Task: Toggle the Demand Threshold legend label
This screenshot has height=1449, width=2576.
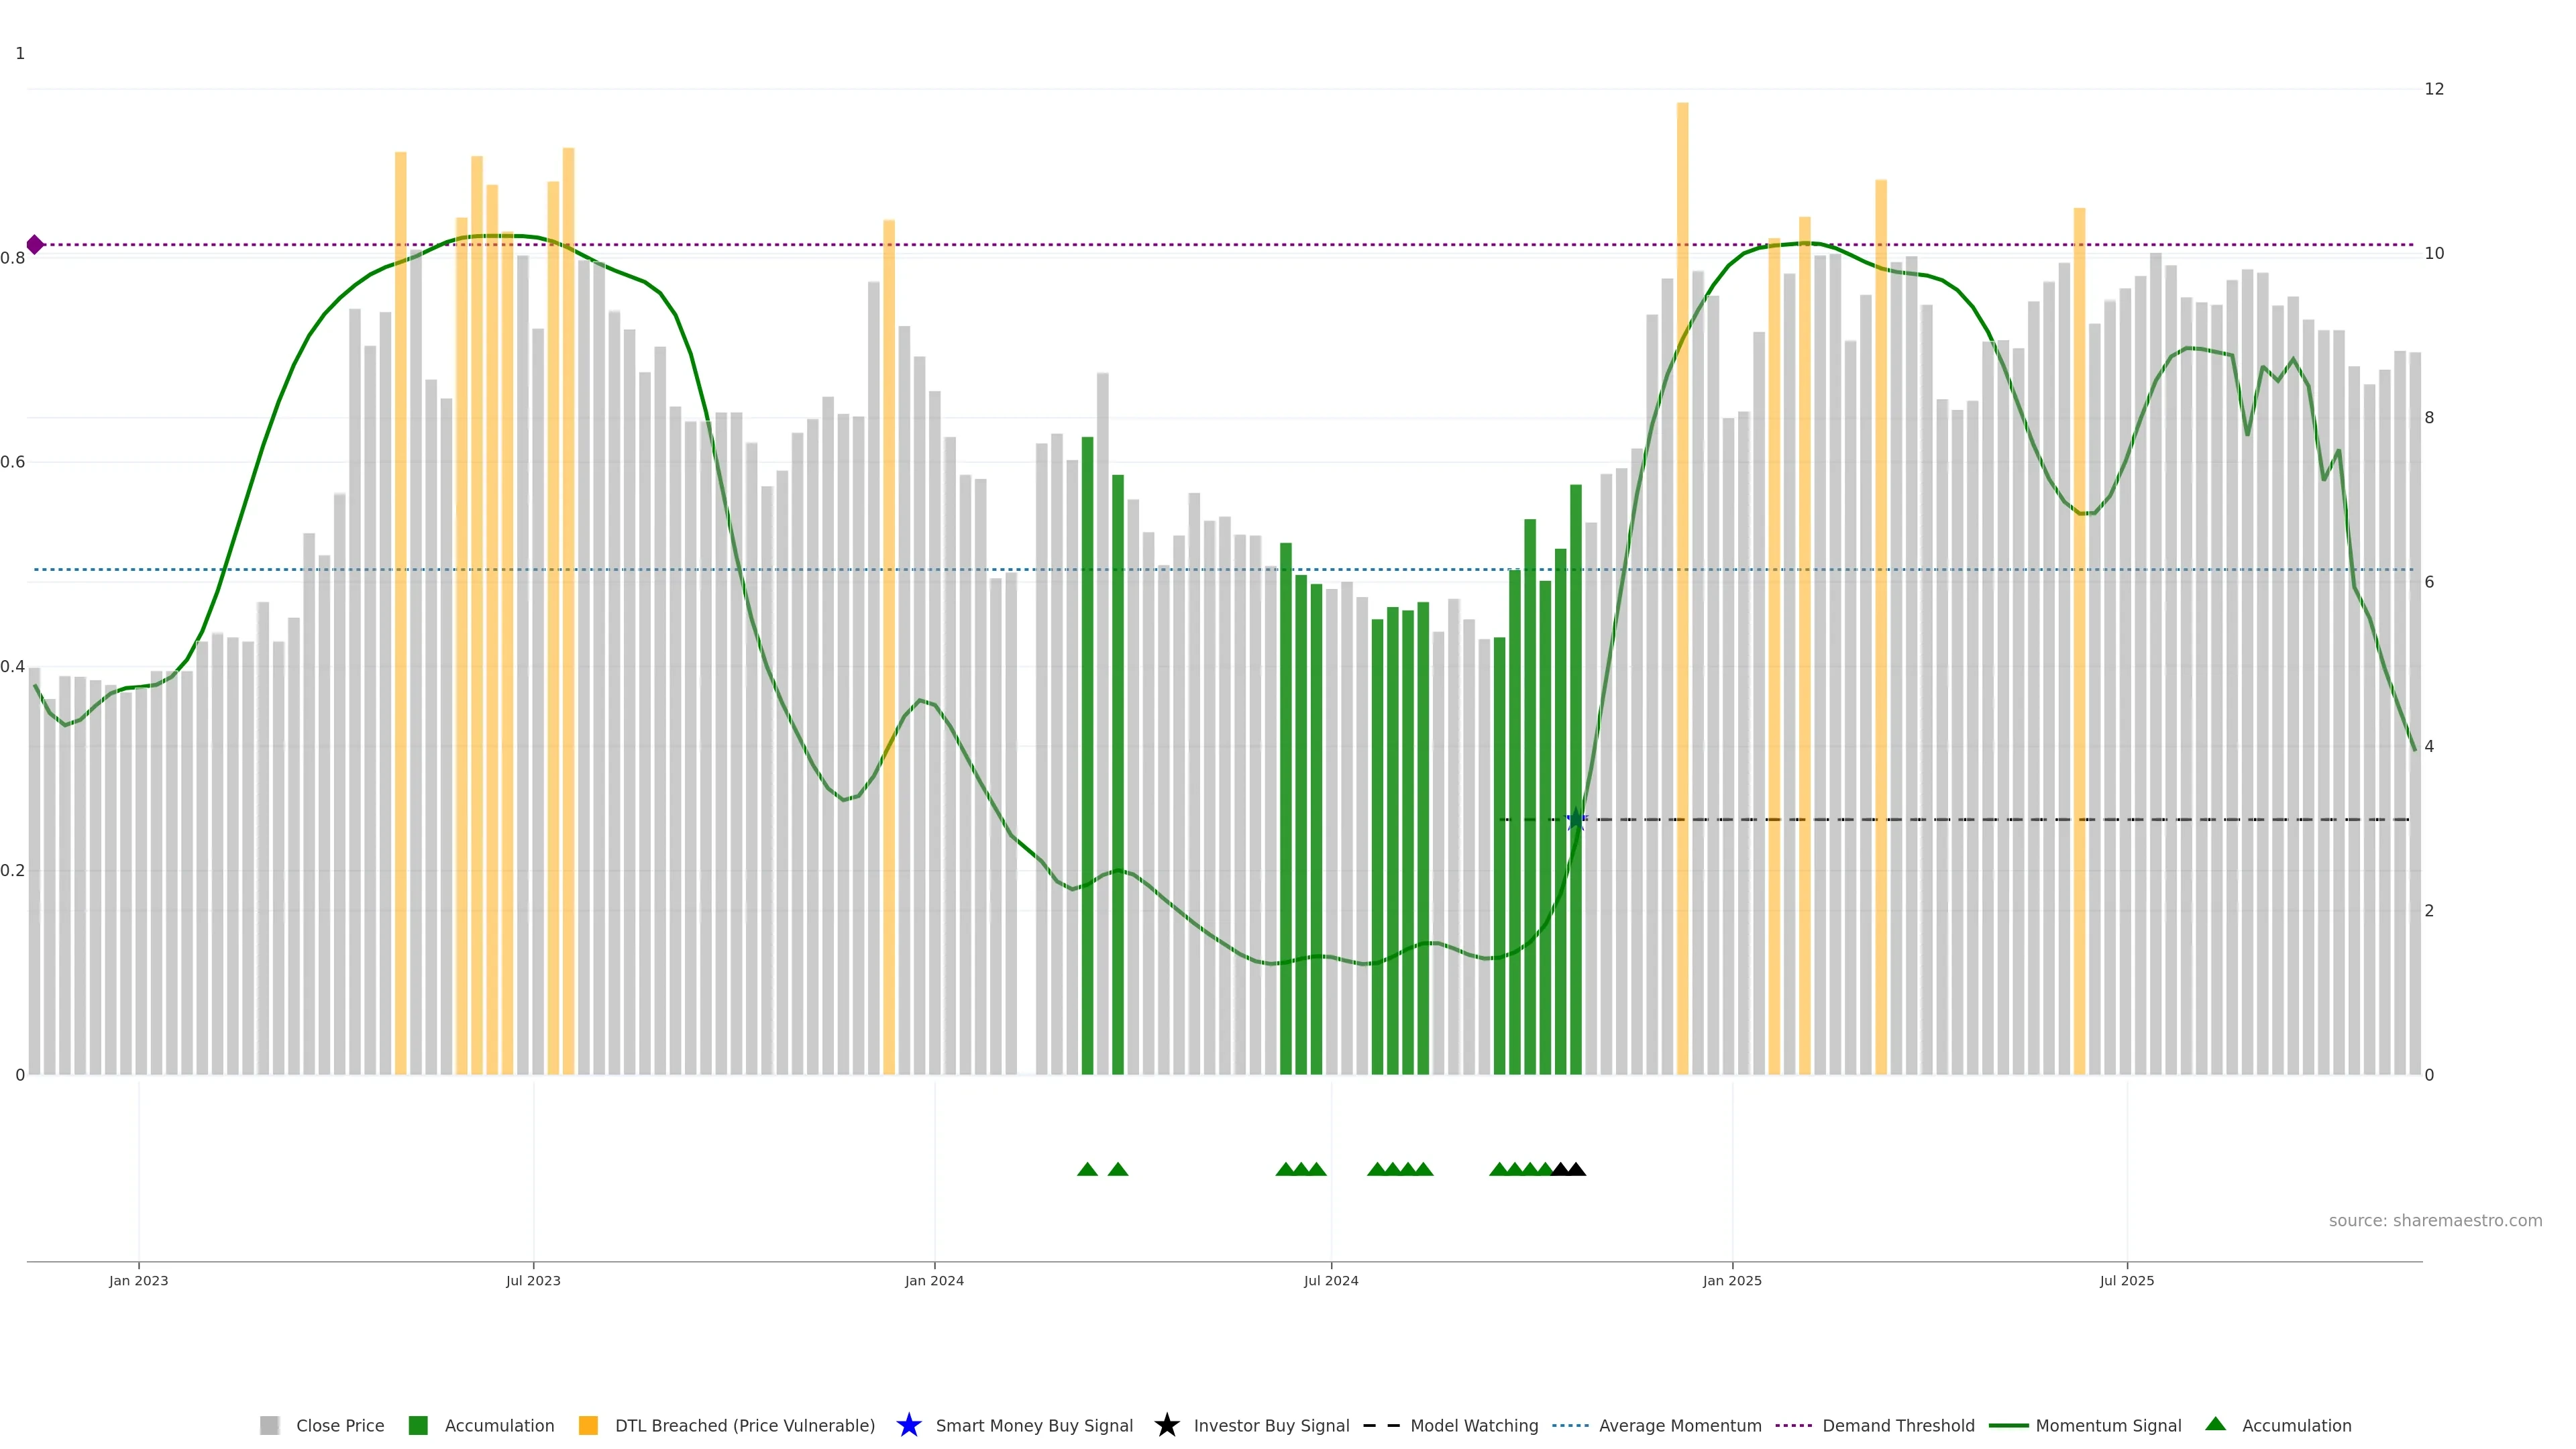Action: click(1898, 1425)
